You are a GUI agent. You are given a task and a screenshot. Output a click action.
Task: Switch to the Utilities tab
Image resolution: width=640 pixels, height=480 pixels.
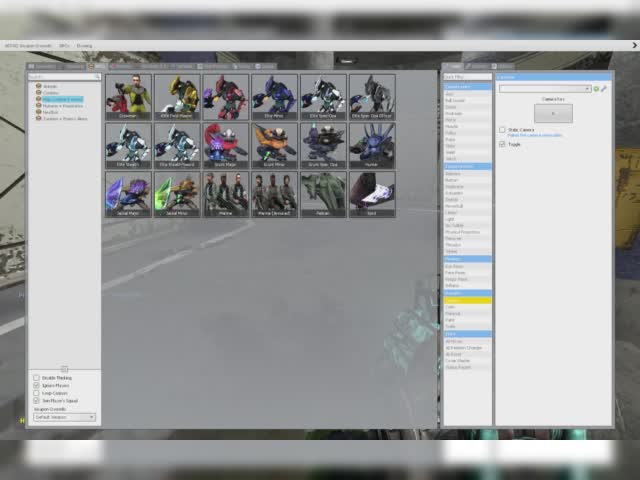point(505,66)
